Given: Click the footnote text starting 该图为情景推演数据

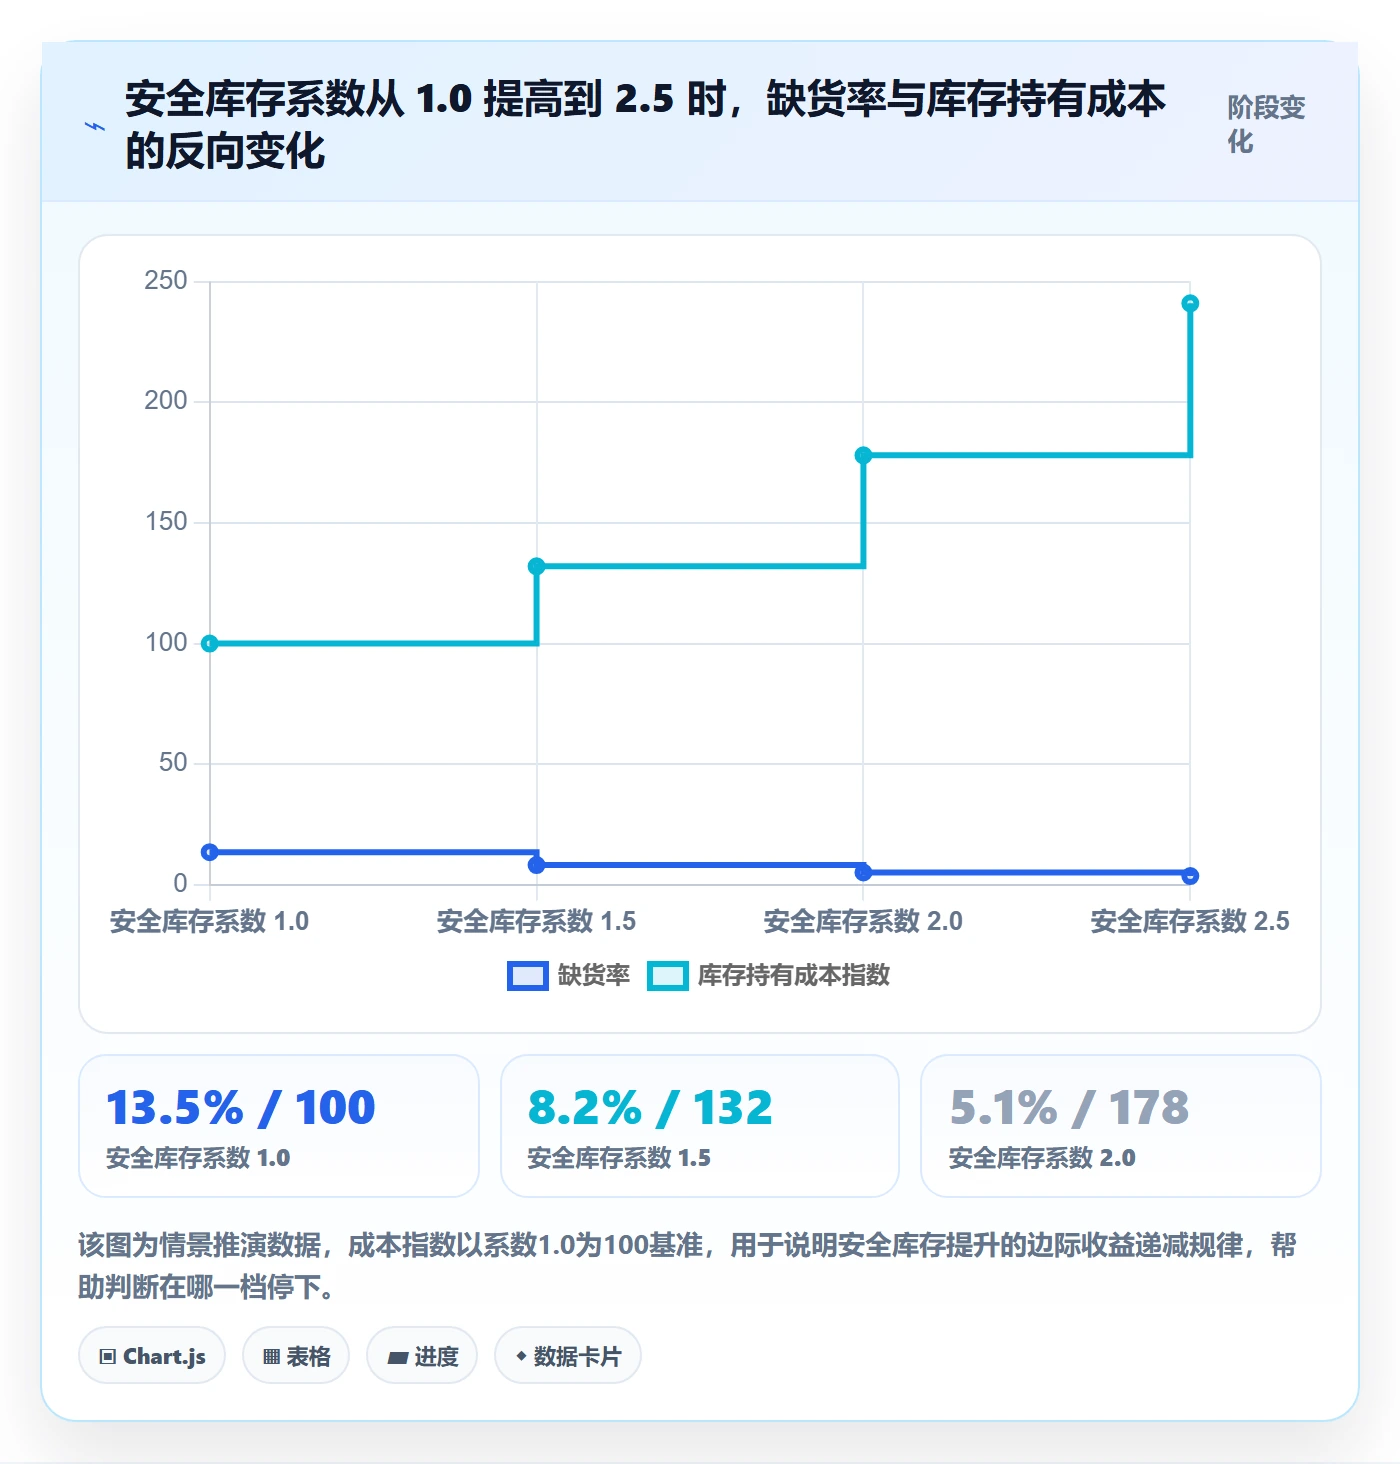Looking at the screenshot, I should tap(688, 1266).
